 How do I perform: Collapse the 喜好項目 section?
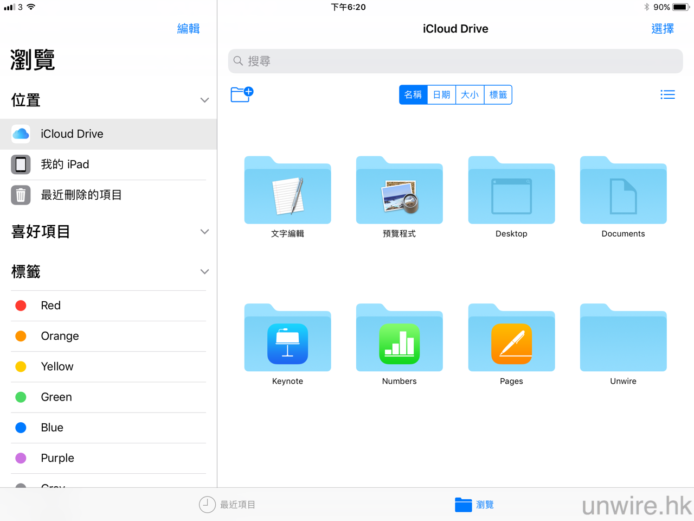click(x=204, y=232)
